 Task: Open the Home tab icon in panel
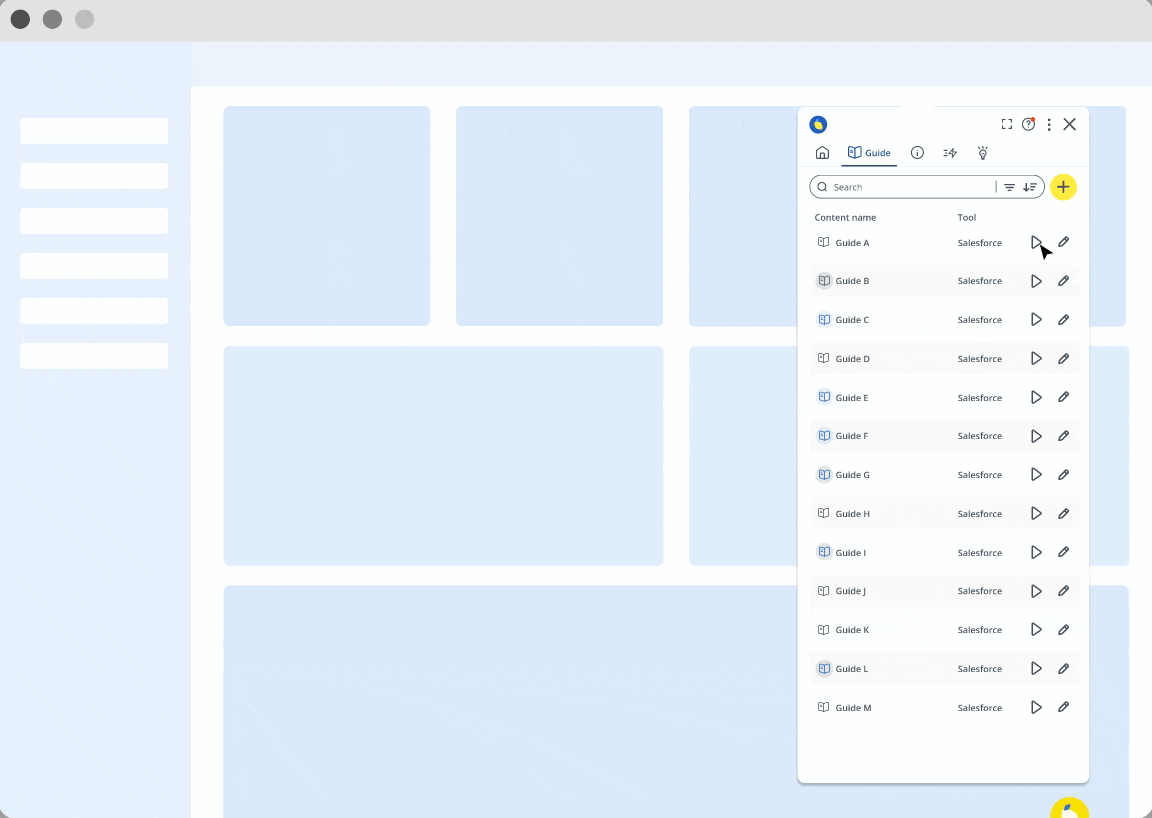[x=822, y=153]
